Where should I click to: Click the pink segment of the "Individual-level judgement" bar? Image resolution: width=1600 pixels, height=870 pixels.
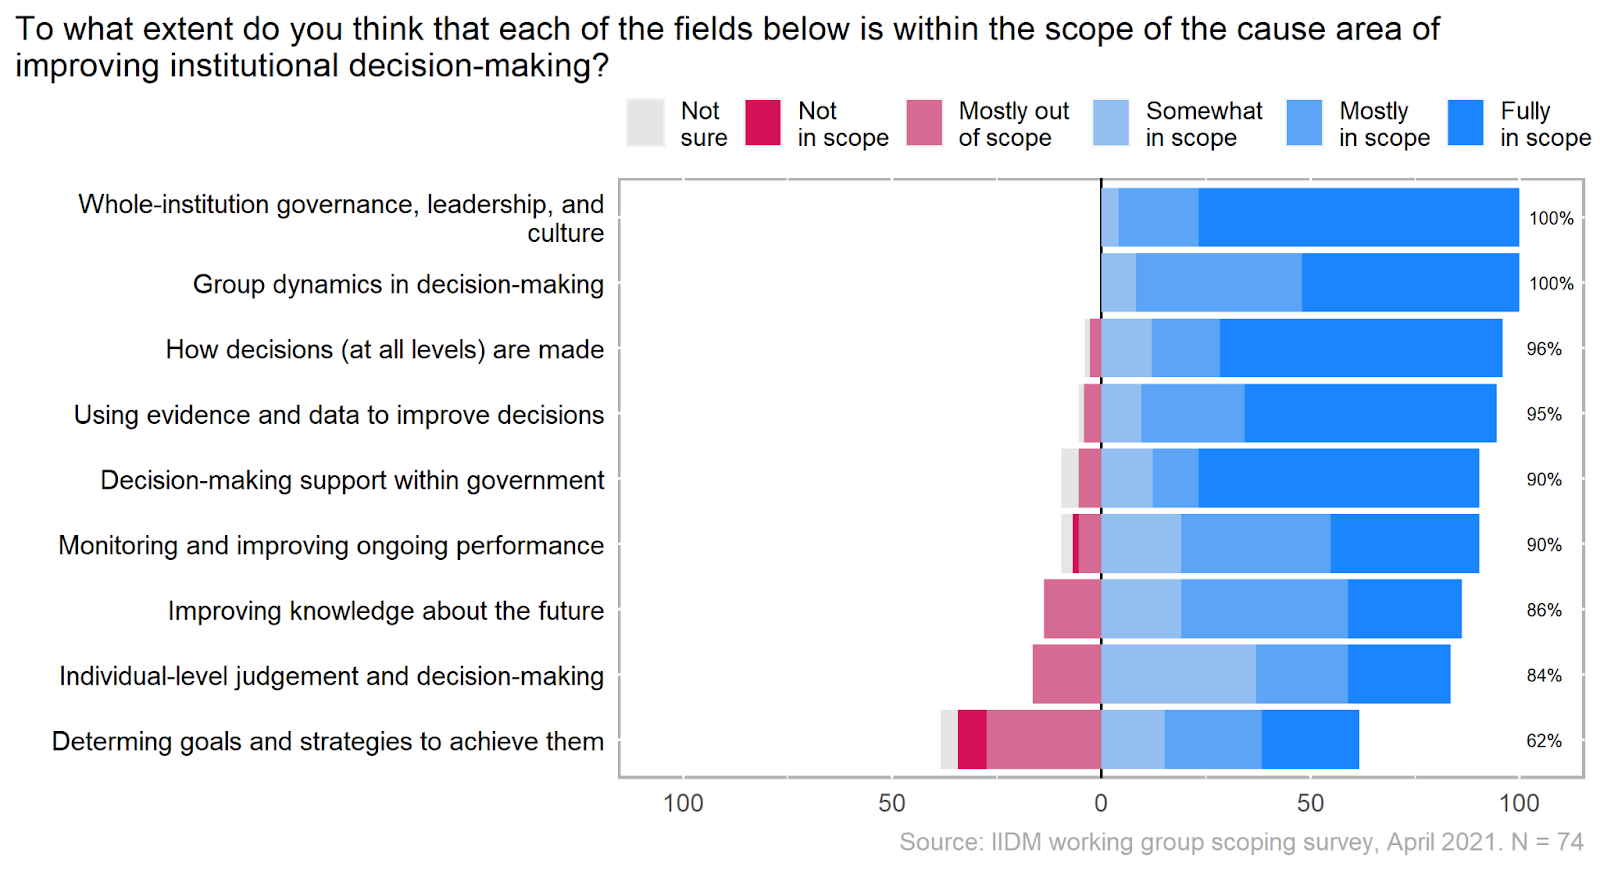pyautogui.click(x=1066, y=674)
